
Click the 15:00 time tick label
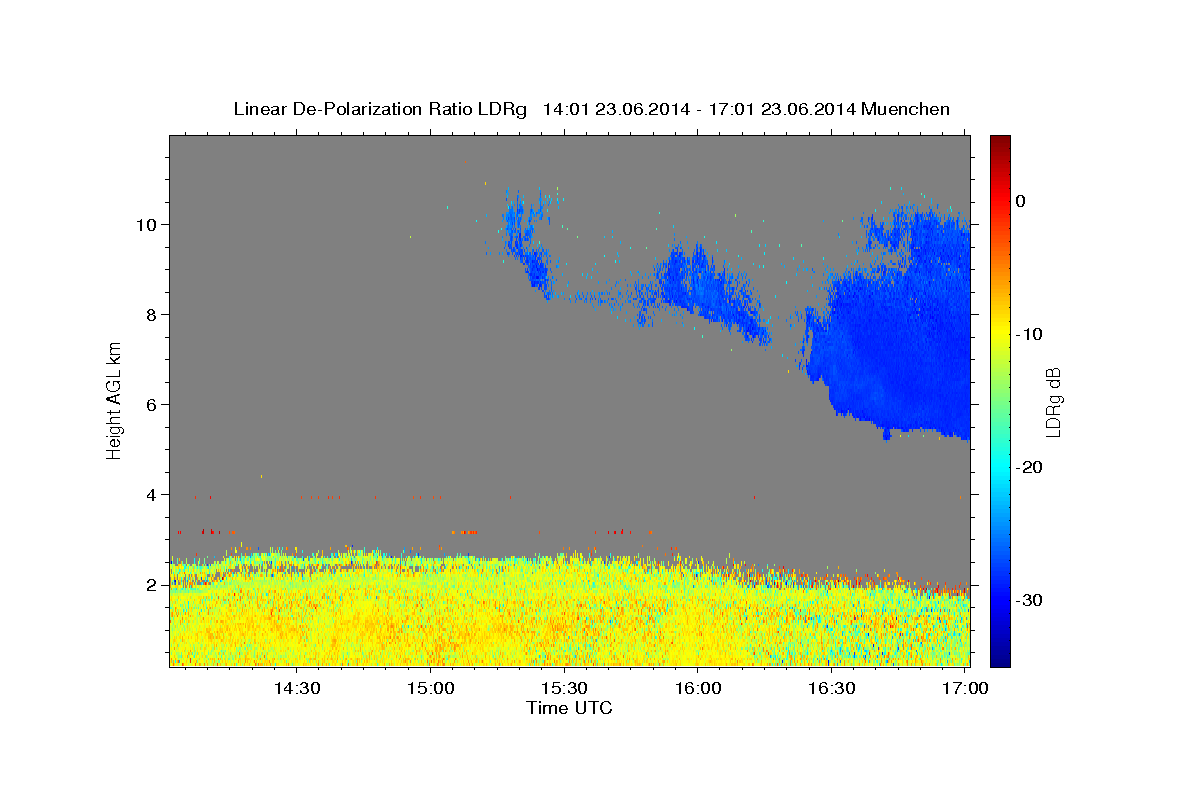(x=431, y=689)
